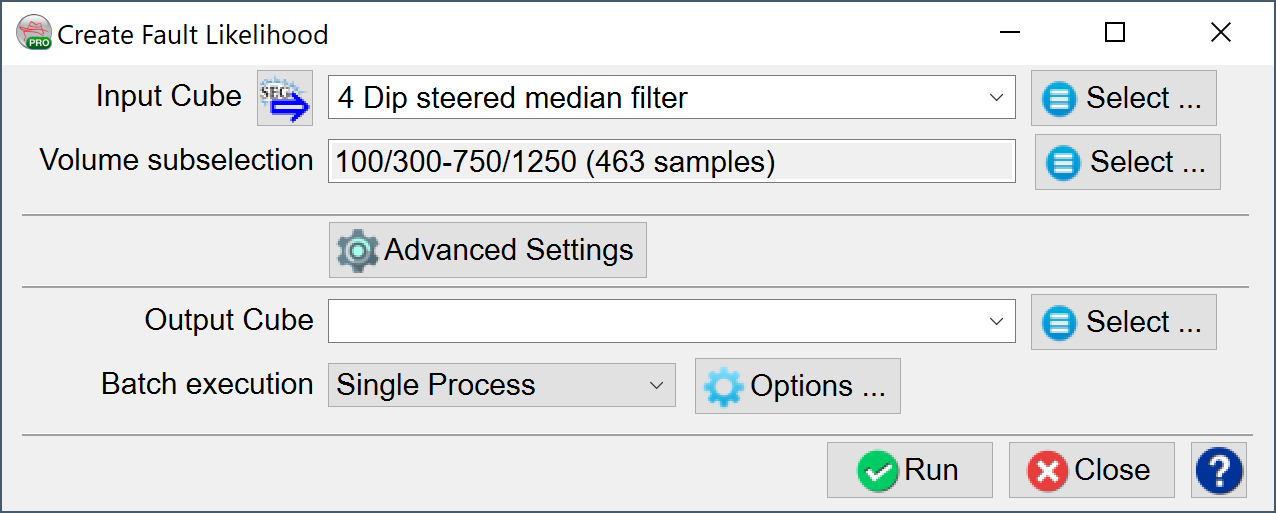Expand the Output Cube dropdown arrow
Viewport: 1276px width, 513px height.
(996, 322)
